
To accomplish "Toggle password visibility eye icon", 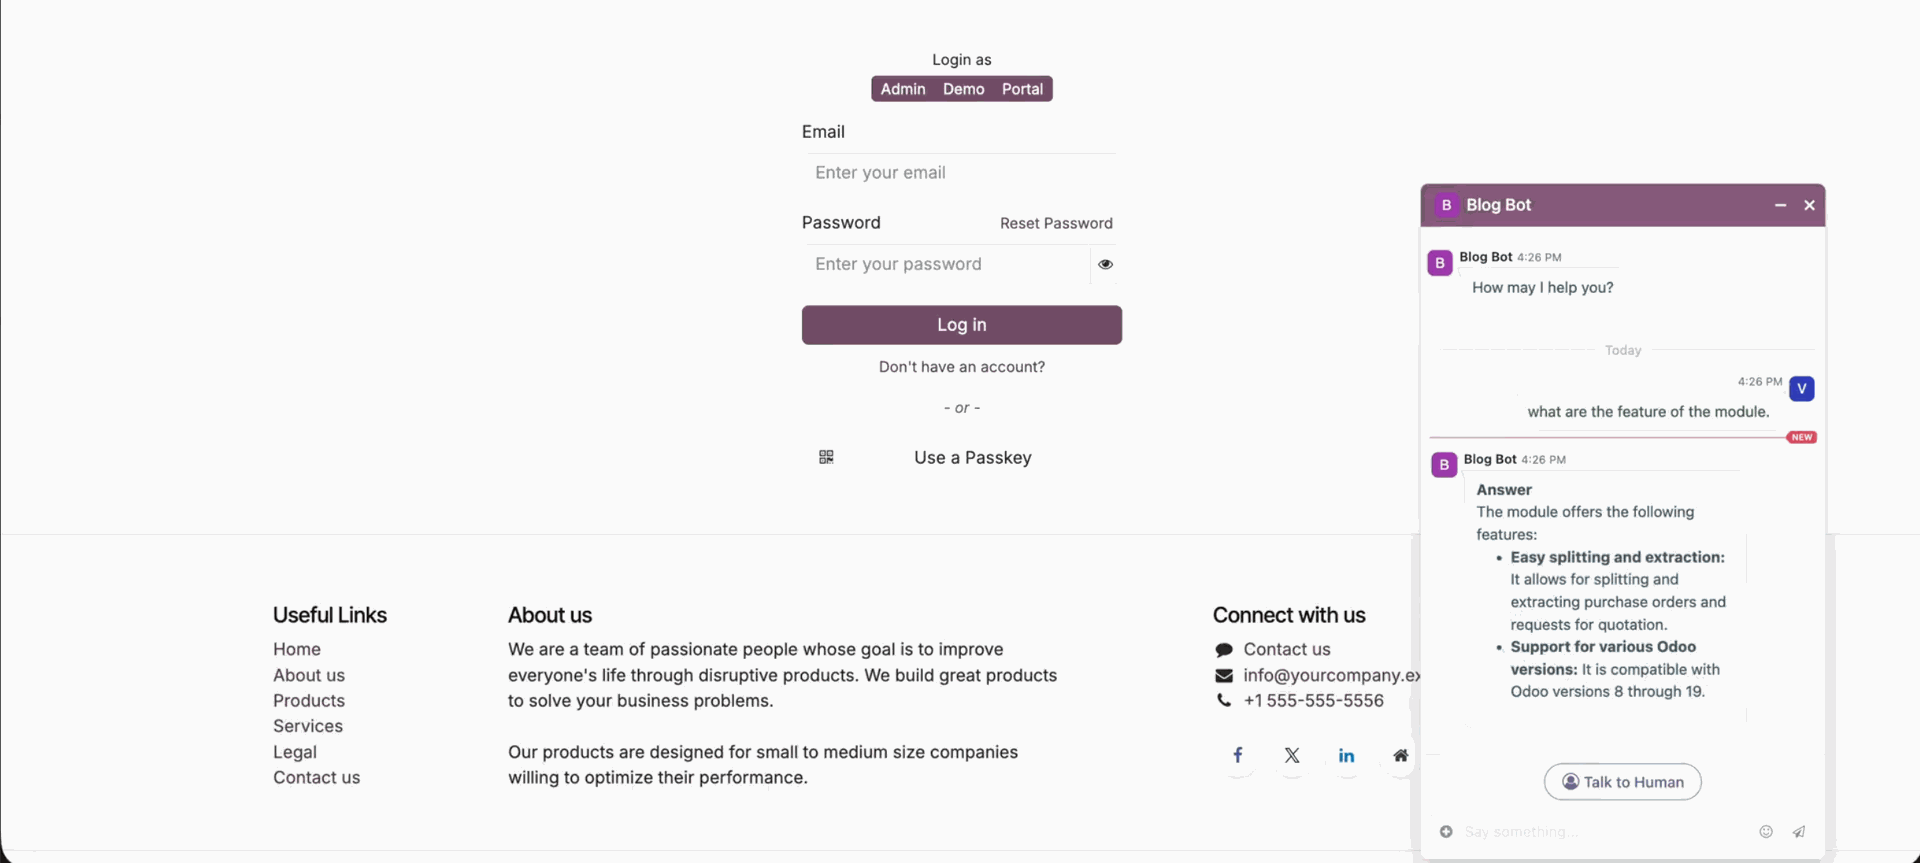I will pyautogui.click(x=1105, y=264).
